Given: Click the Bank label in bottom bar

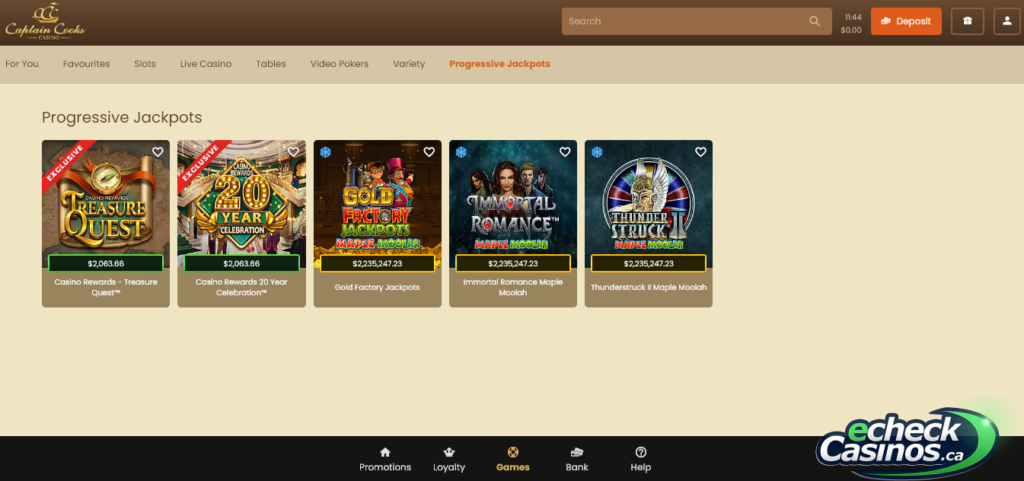Looking at the screenshot, I should coord(577,467).
